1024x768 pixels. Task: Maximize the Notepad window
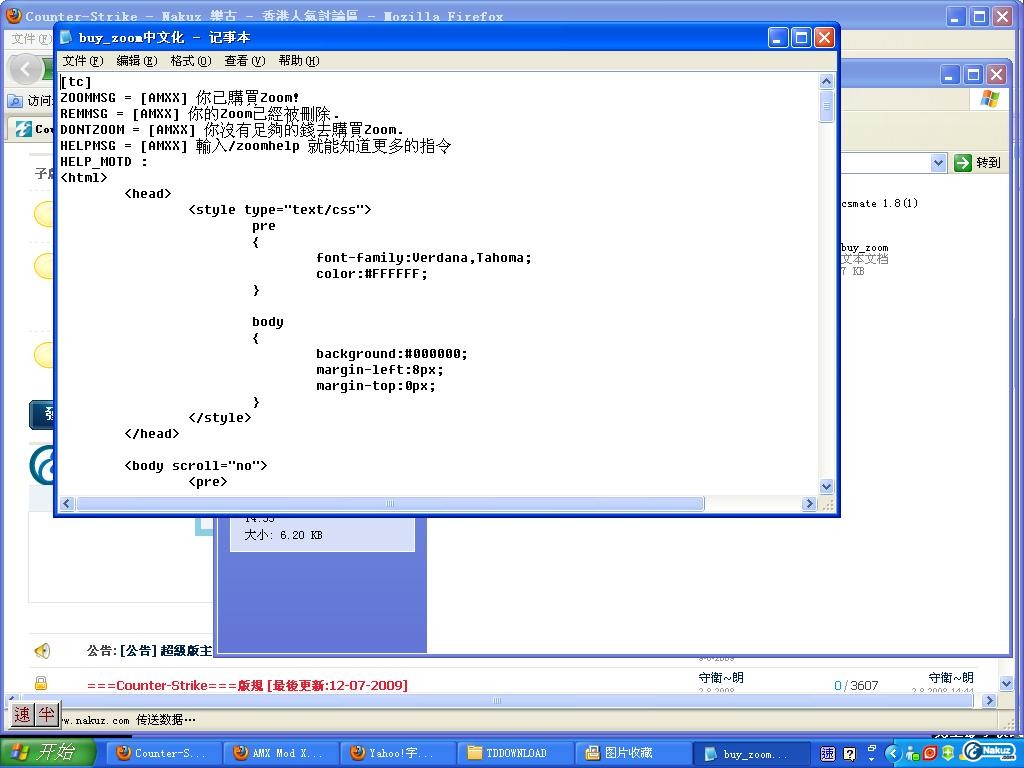tap(801, 38)
